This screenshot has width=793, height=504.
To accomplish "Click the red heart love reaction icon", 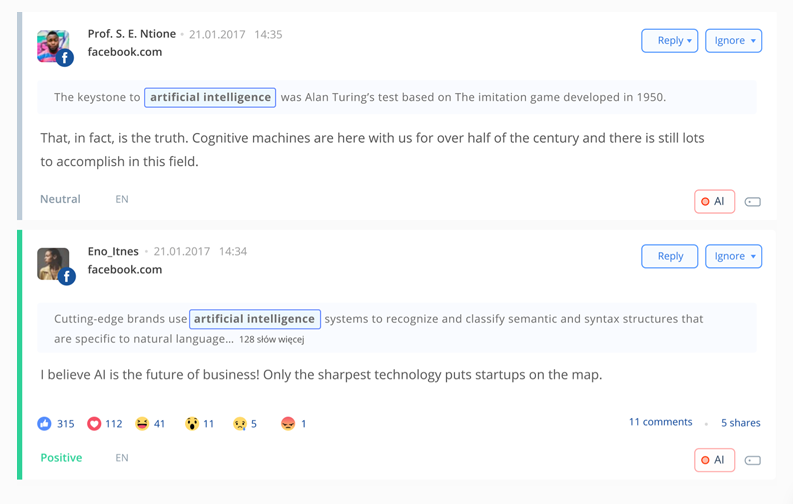I will pyautogui.click(x=94, y=423).
